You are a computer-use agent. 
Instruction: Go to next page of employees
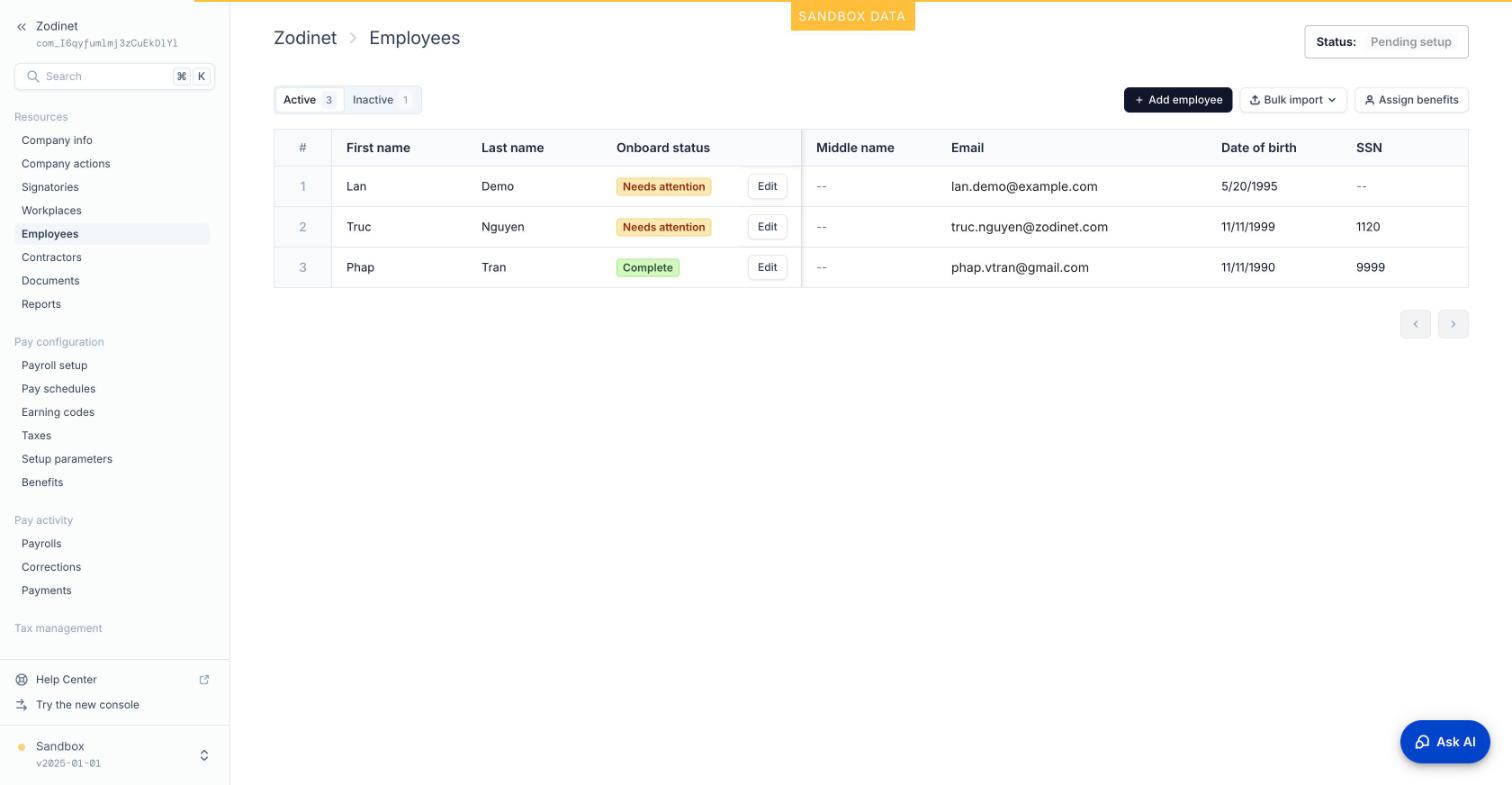click(1453, 324)
